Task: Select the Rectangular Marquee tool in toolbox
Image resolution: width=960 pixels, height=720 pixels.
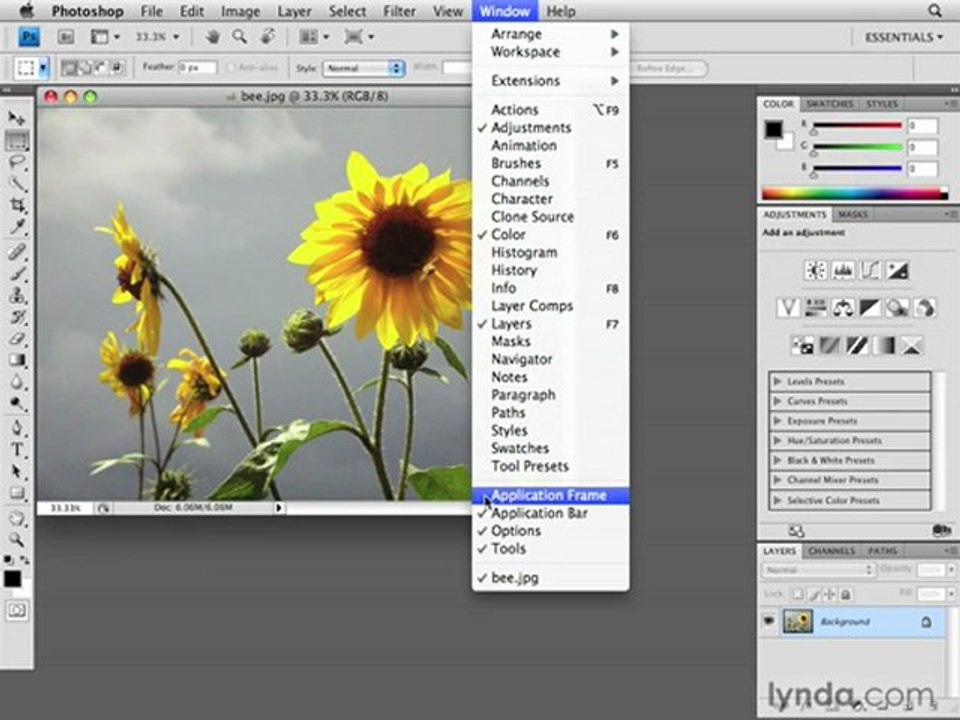Action: (x=17, y=141)
